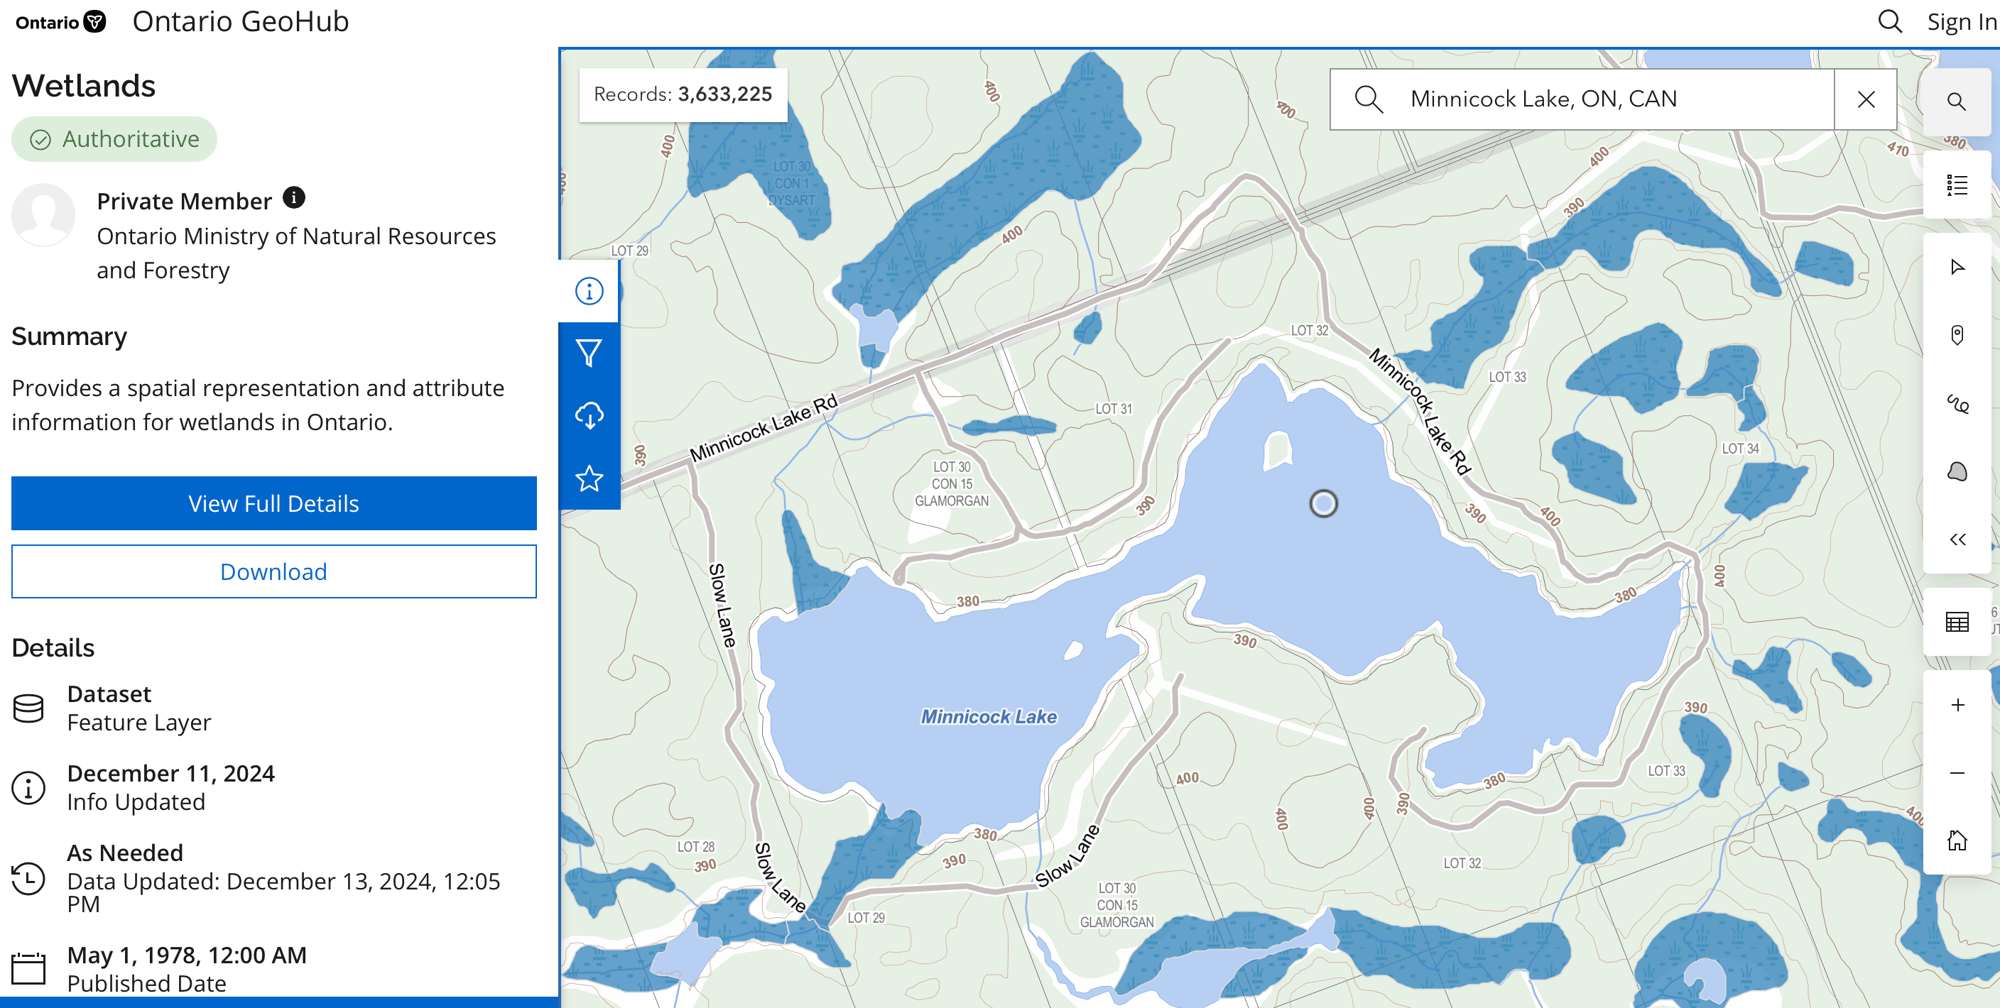Toggle the map search tool button
The height and width of the screenshot is (1008, 2000).
click(1957, 101)
